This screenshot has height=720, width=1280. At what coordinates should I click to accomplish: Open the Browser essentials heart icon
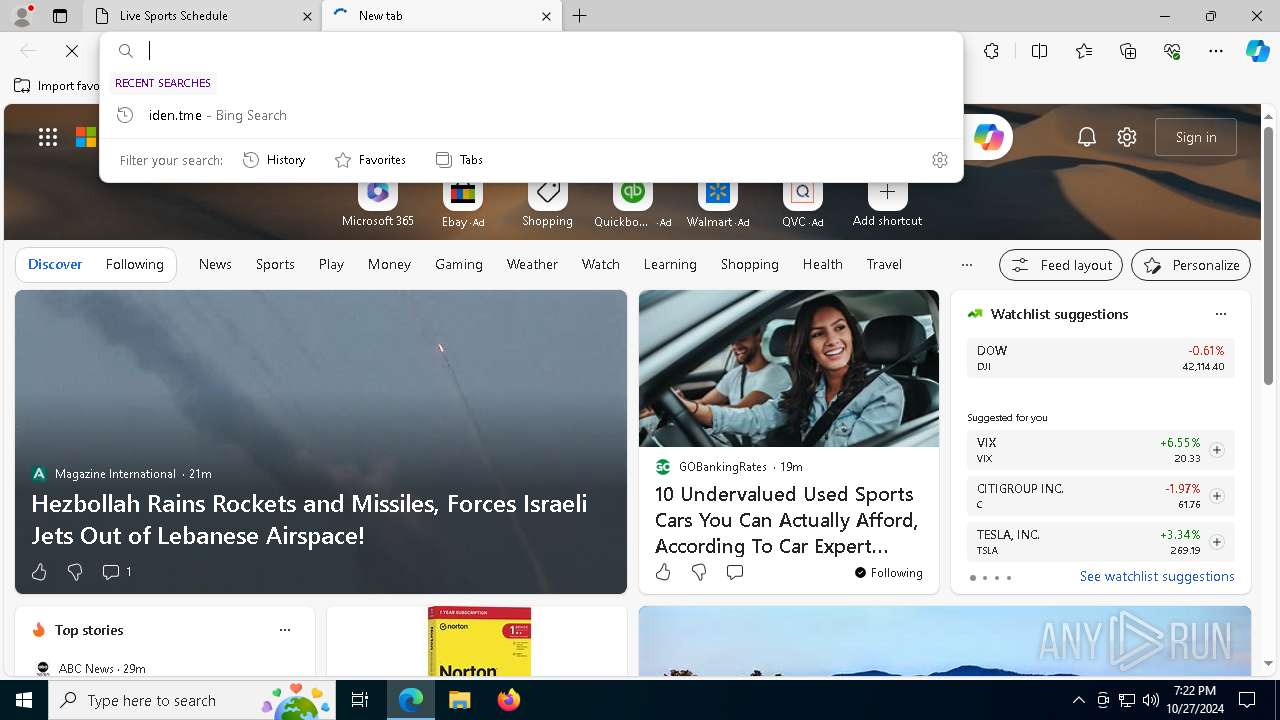coord(1172,51)
